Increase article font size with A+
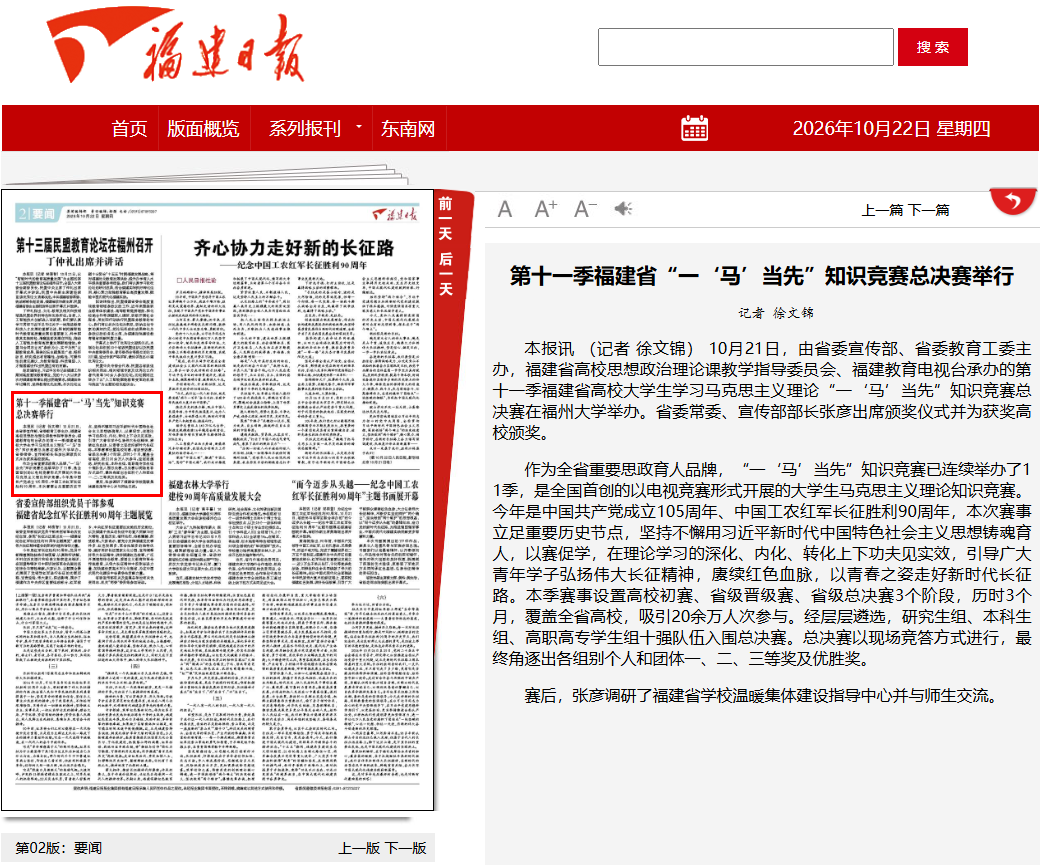This screenshot has height=865, width=1041. pyautogui.click(x=546, y=209)
